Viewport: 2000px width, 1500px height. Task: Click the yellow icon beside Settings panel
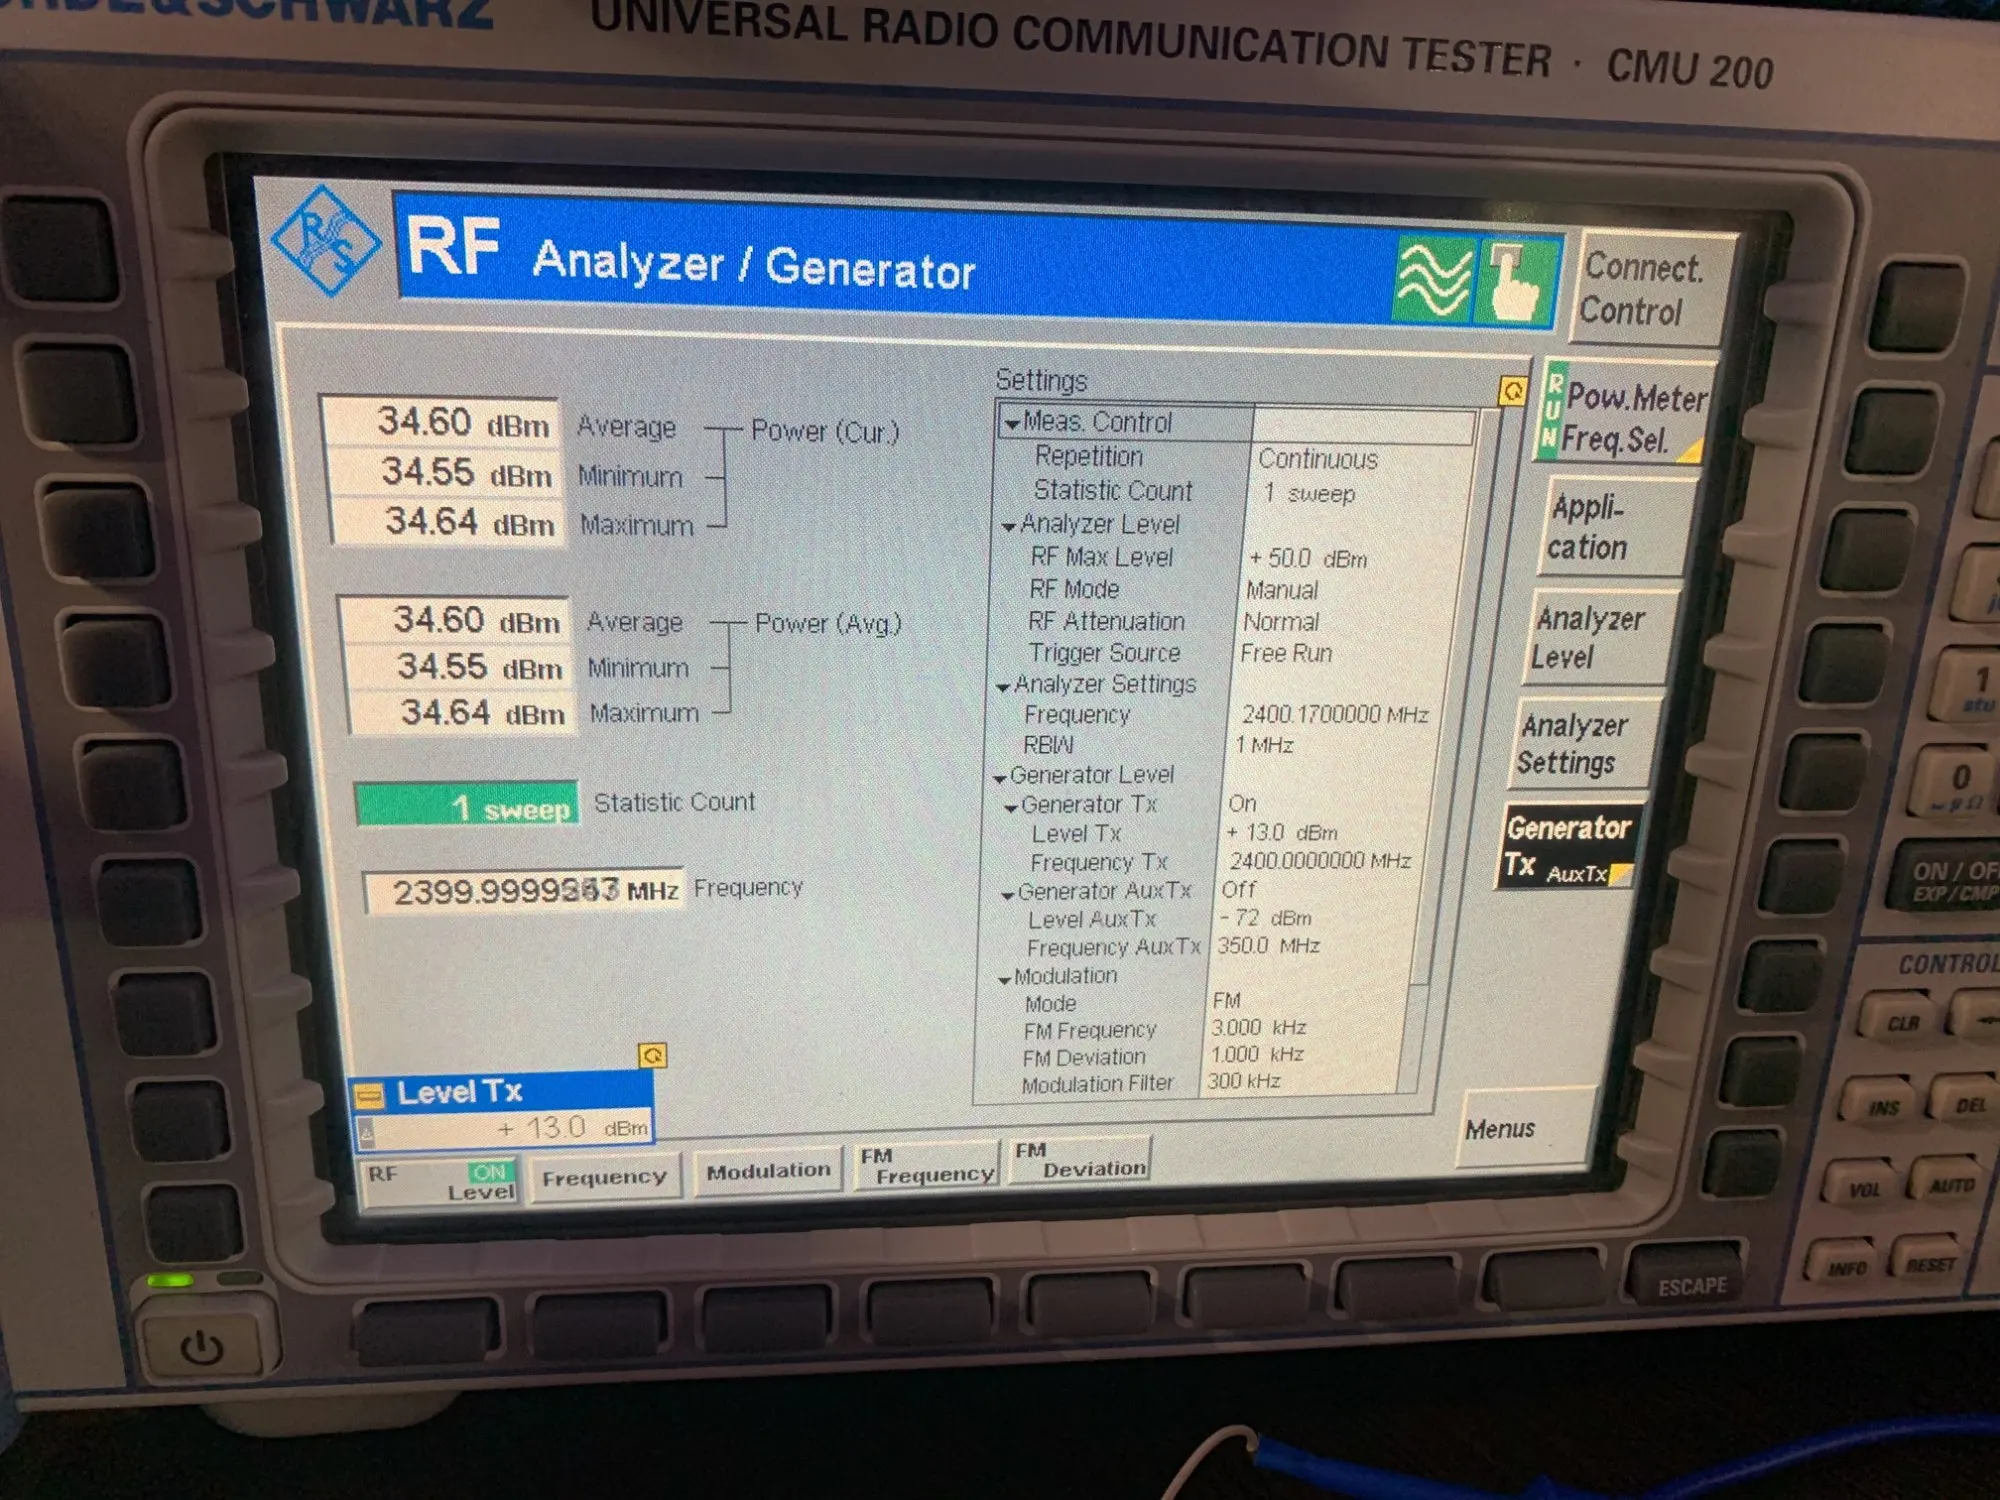point(1512,391)
